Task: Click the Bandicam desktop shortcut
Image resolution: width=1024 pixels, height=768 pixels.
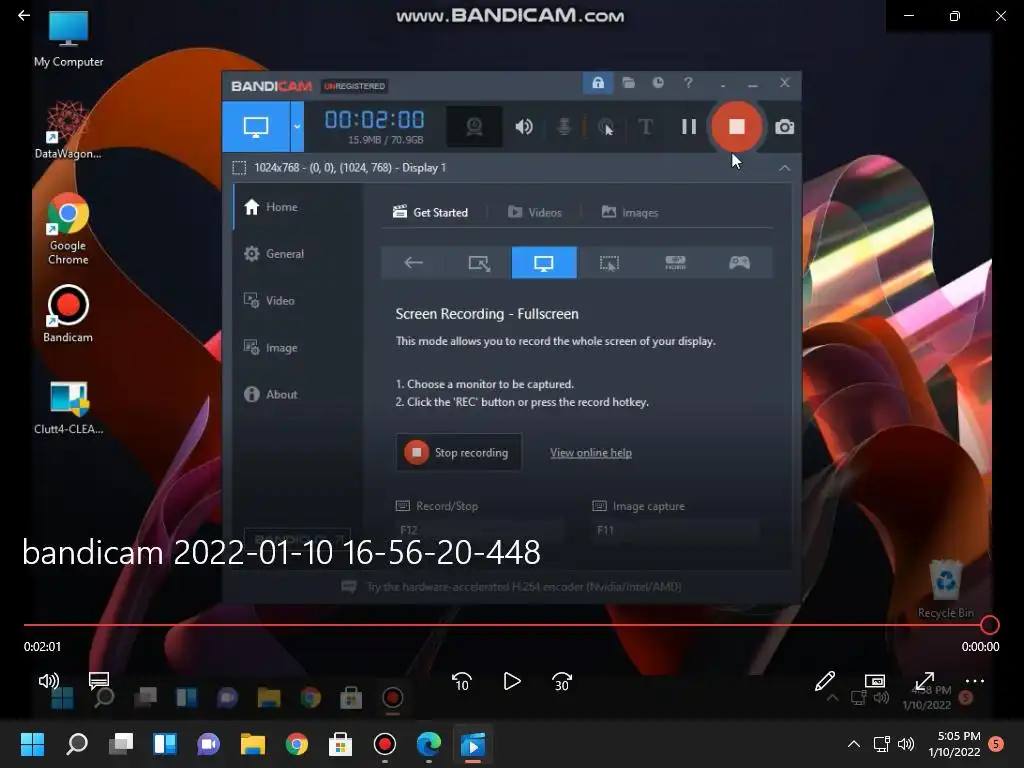Action: pos(68,313)
